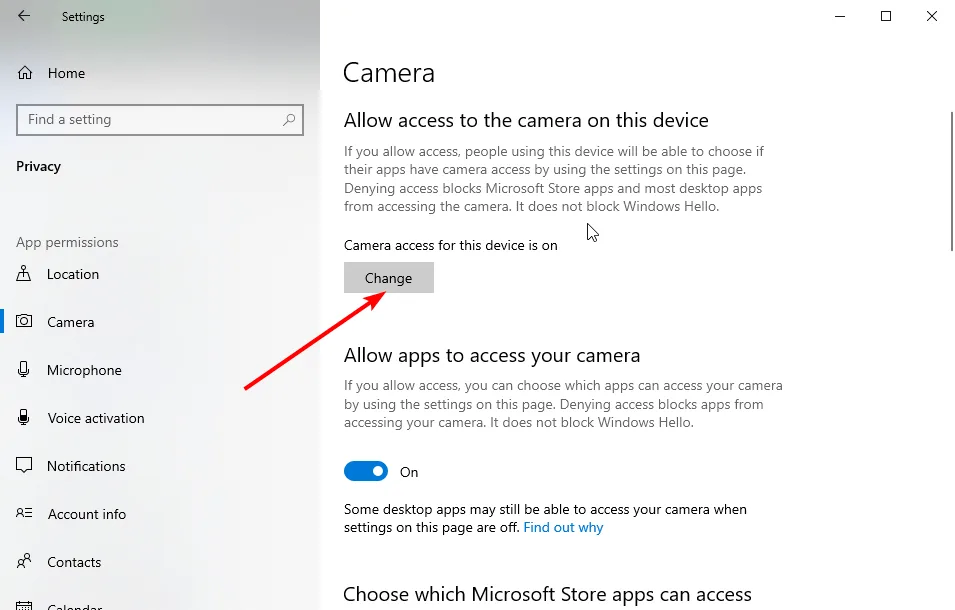Click the Home icon in sidebar

tap(25, 73)
